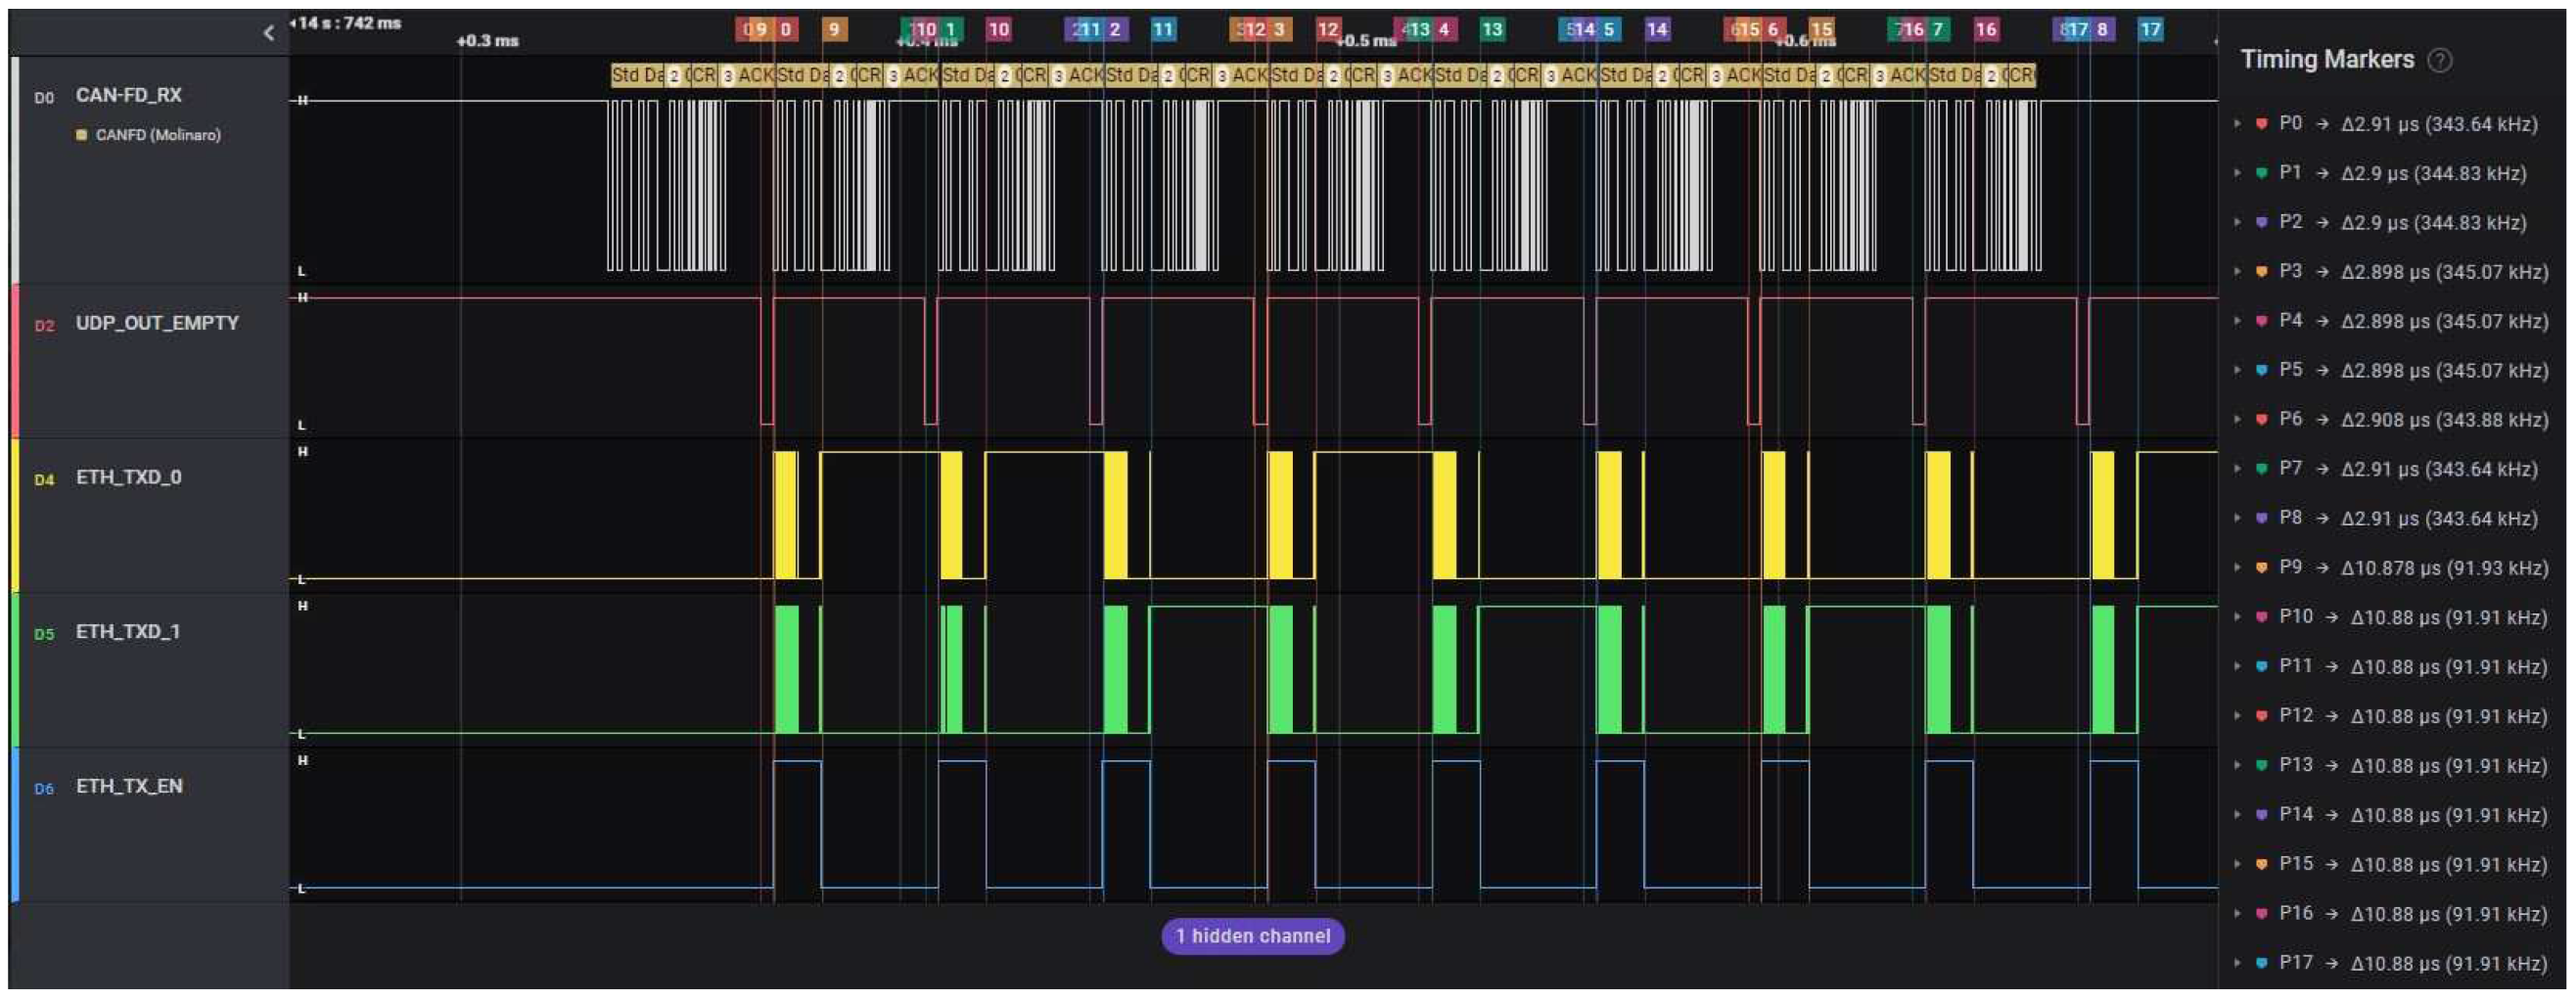Show the 1 hidden channel

[x=1252, y=936]
